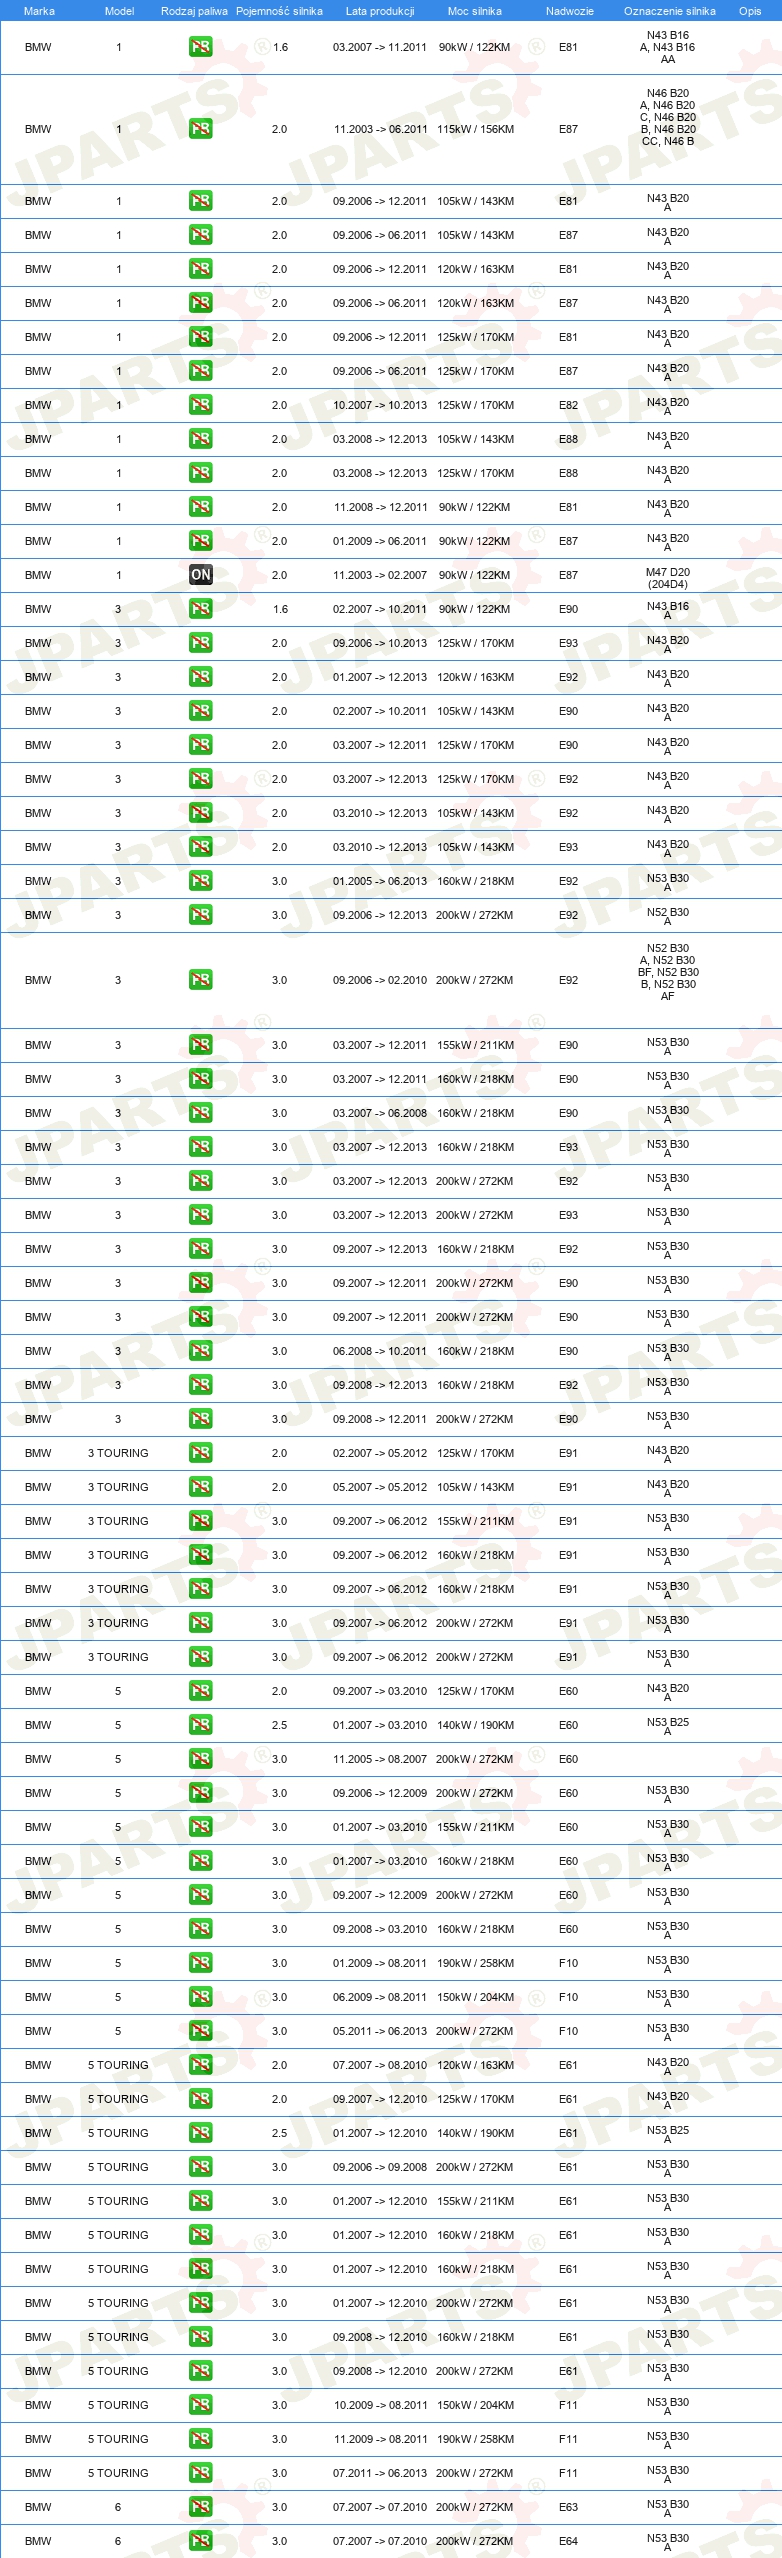Select the E64 body code cell
Viewport: 782px width, 2558px height.
[x=568, y=2541]
